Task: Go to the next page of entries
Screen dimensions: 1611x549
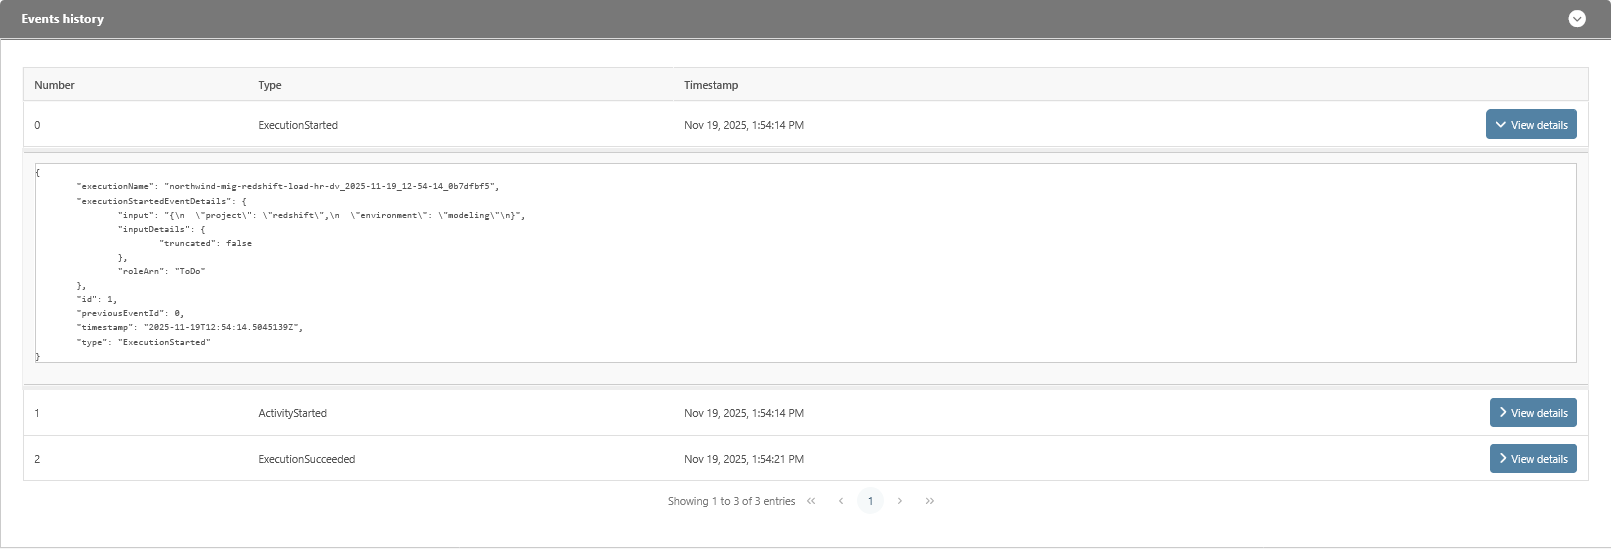Action: click(x=900, y=501)
